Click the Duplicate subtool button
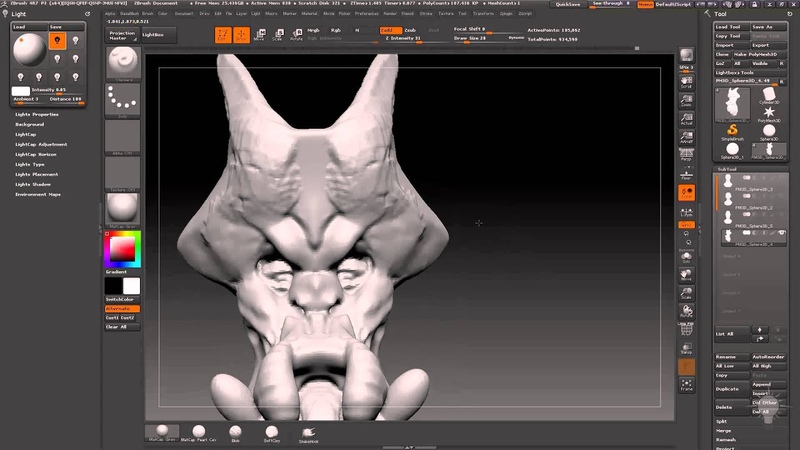The height and width of the screenshot is (450, 800). [732, 389]
